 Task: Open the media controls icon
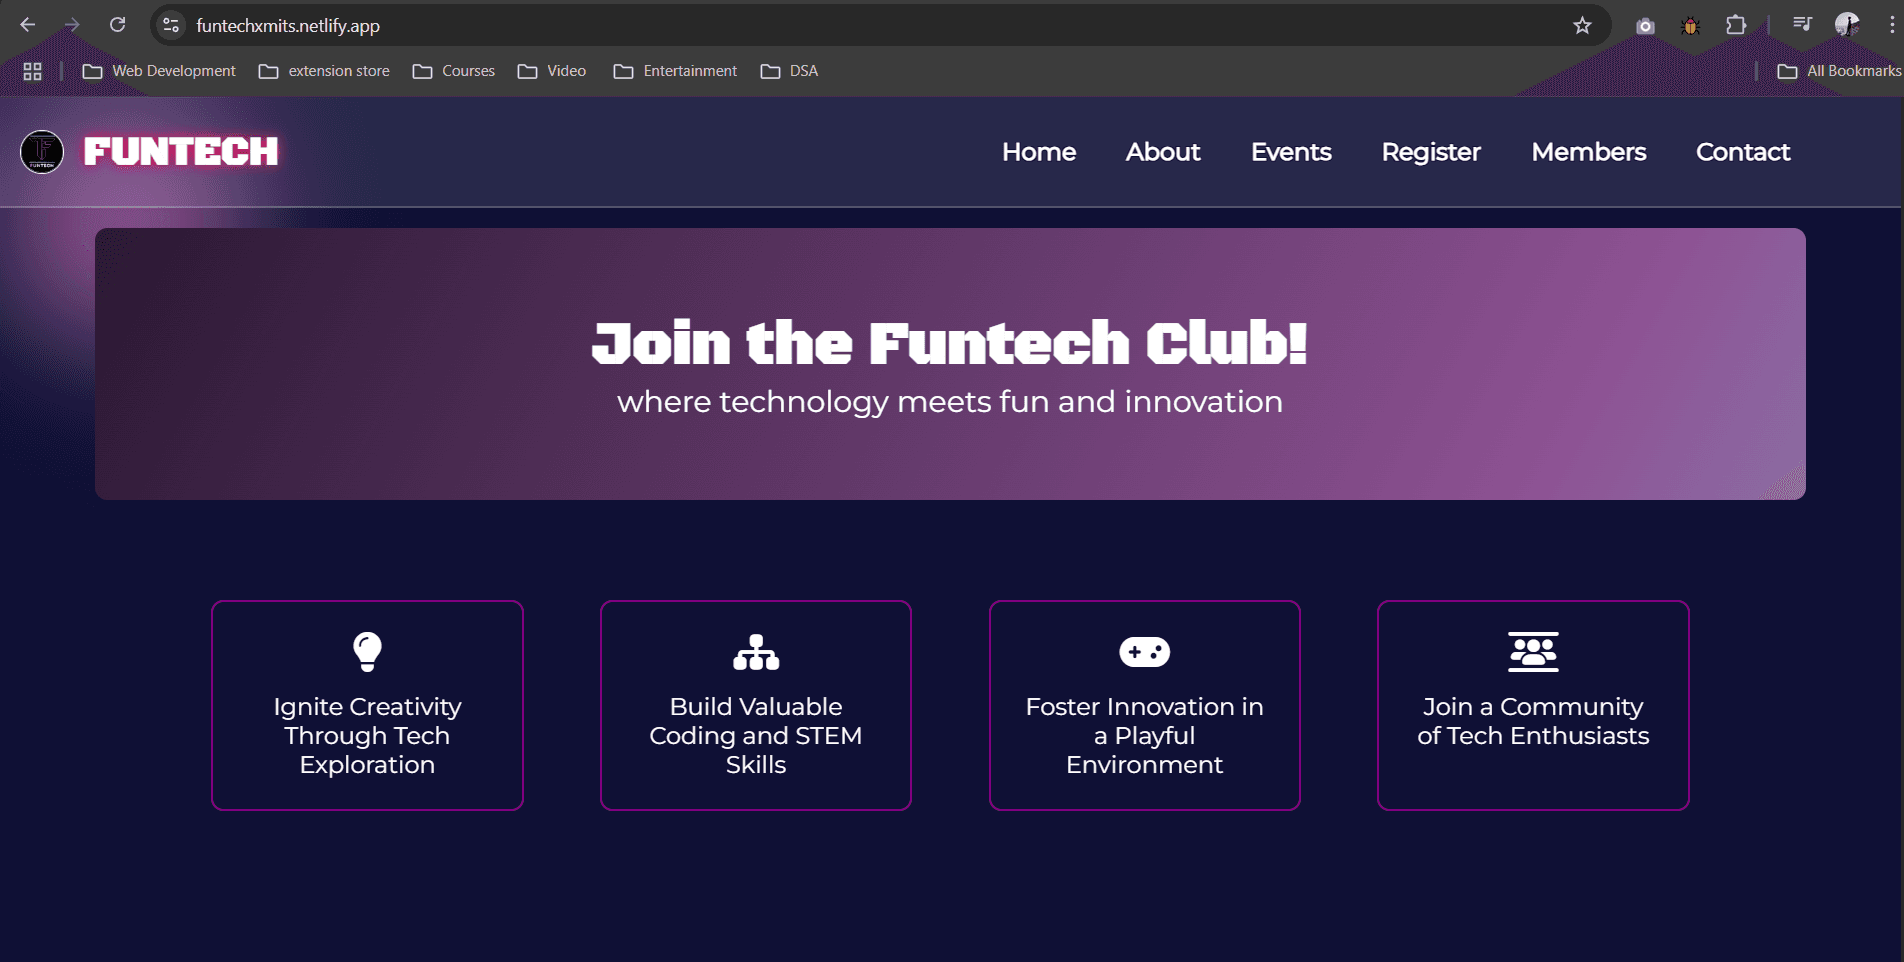(x=1802, y=22)
